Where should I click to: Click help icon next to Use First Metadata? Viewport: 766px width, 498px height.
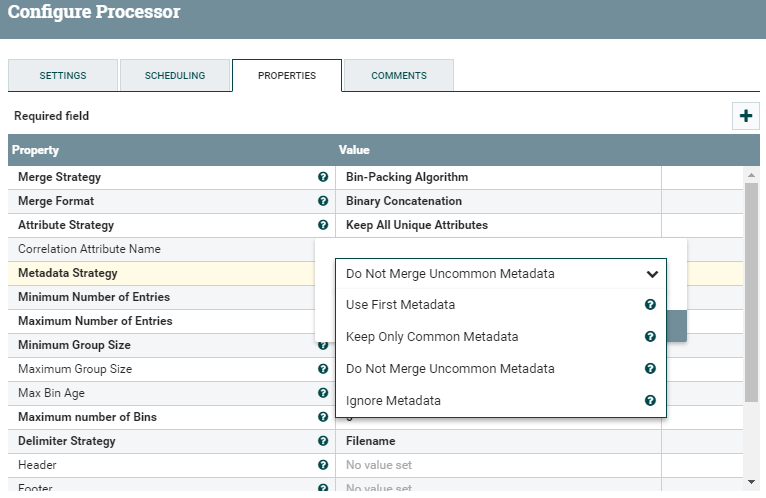pyautogui.click(x=650, y=305)
